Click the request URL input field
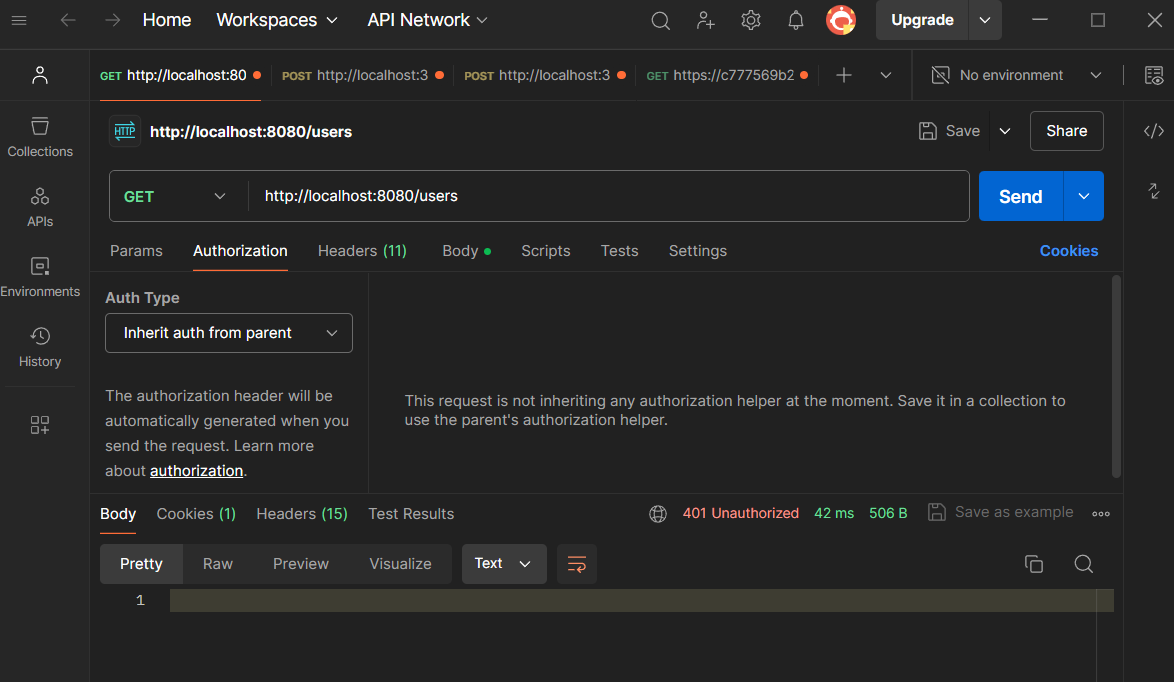 [609, 196]
